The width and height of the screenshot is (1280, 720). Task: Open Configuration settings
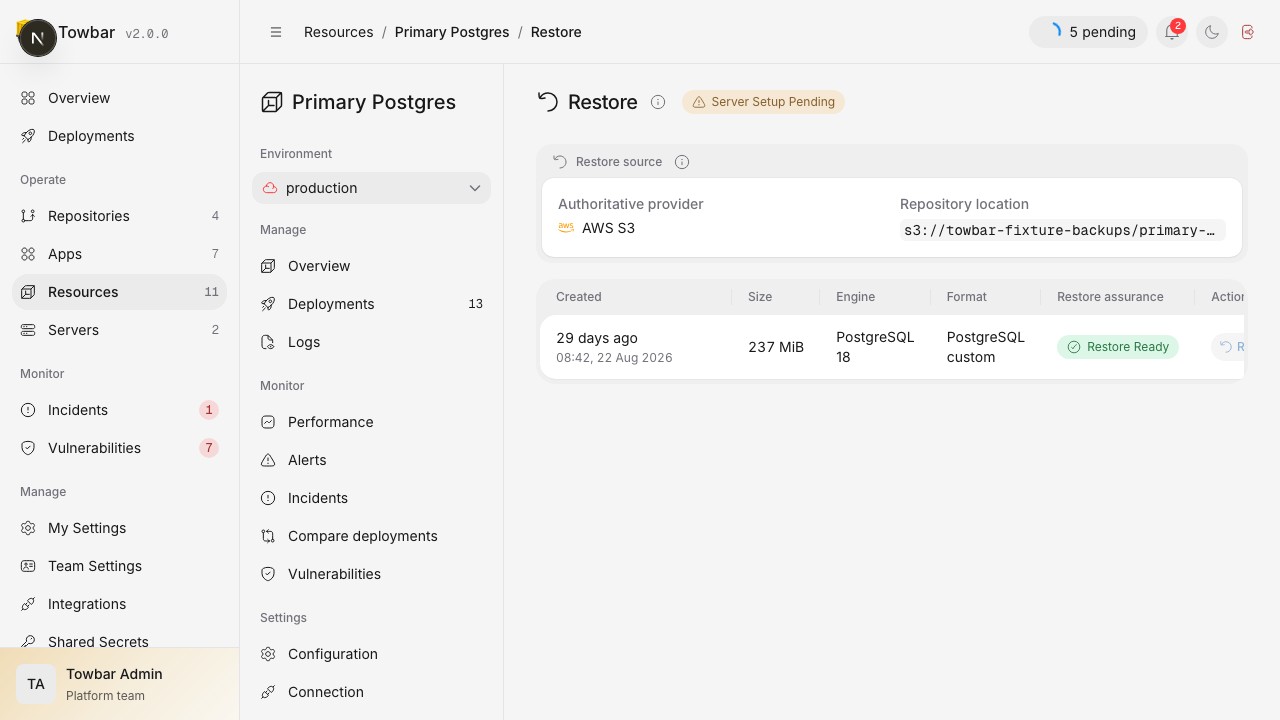tap(371, 654)
